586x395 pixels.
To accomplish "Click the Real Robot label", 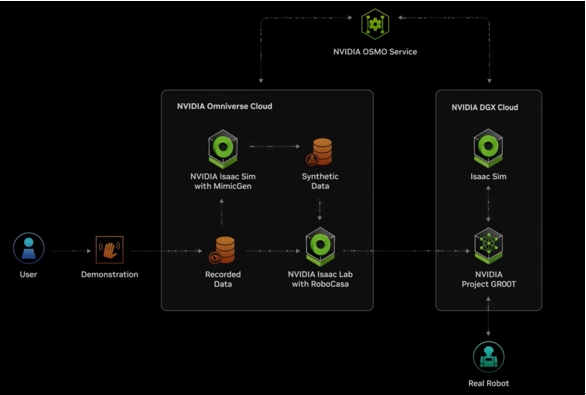I will tap(488, 383).
